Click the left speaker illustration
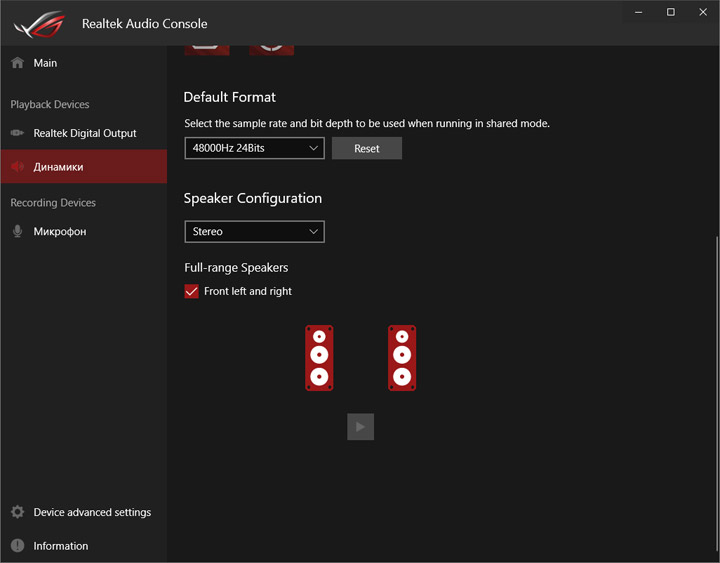720x563 pixels. pos(319,357)
